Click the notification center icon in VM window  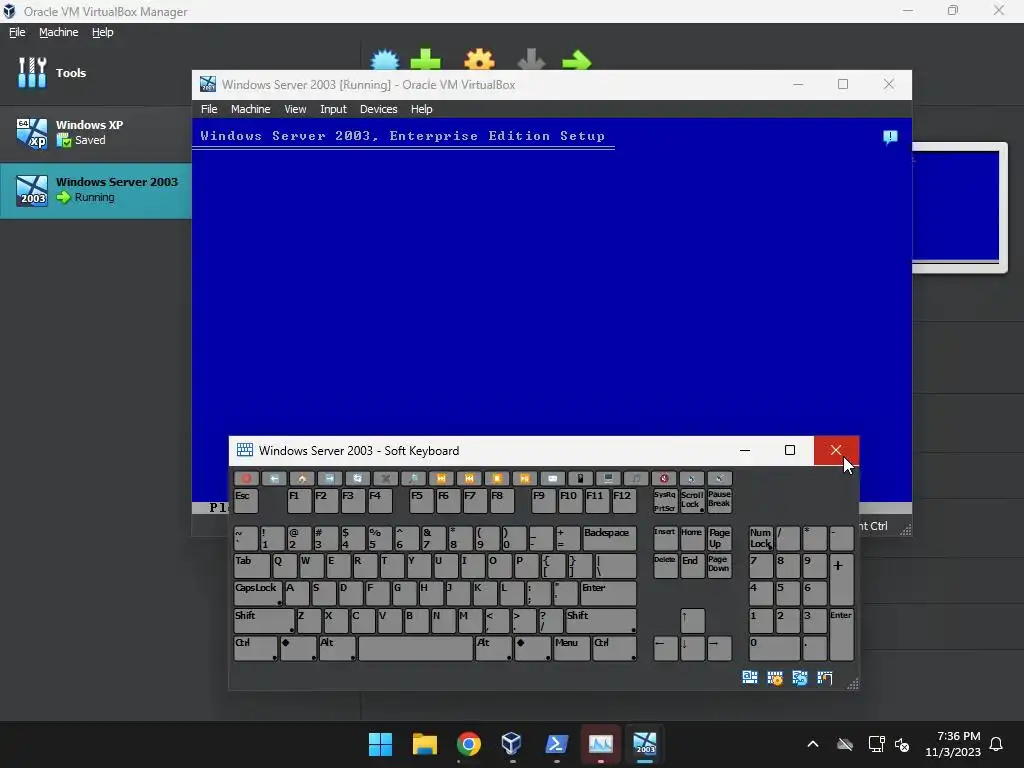point(890,136)
